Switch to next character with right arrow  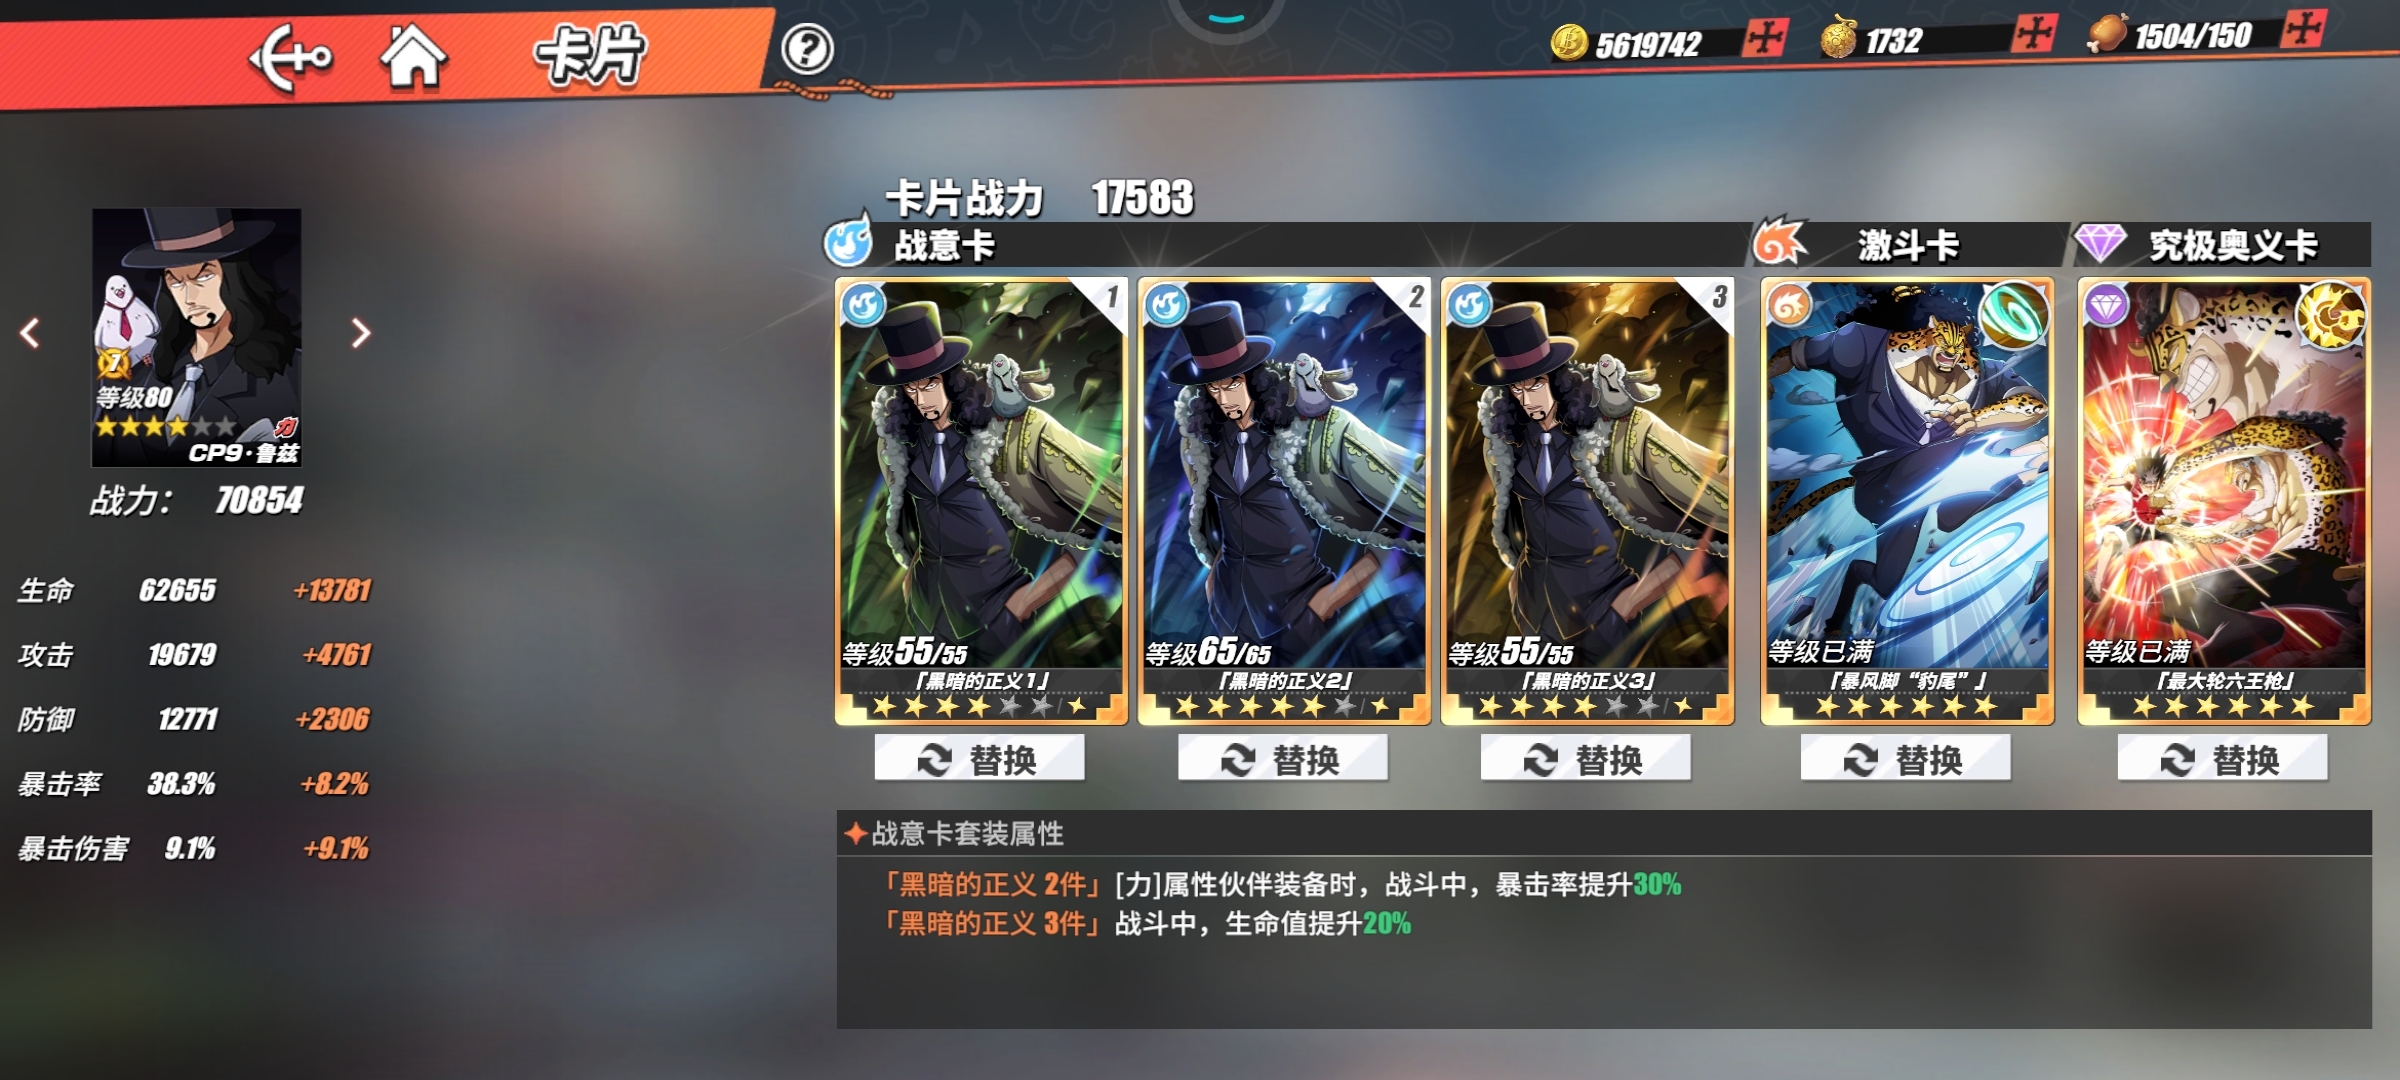point(361,333)
